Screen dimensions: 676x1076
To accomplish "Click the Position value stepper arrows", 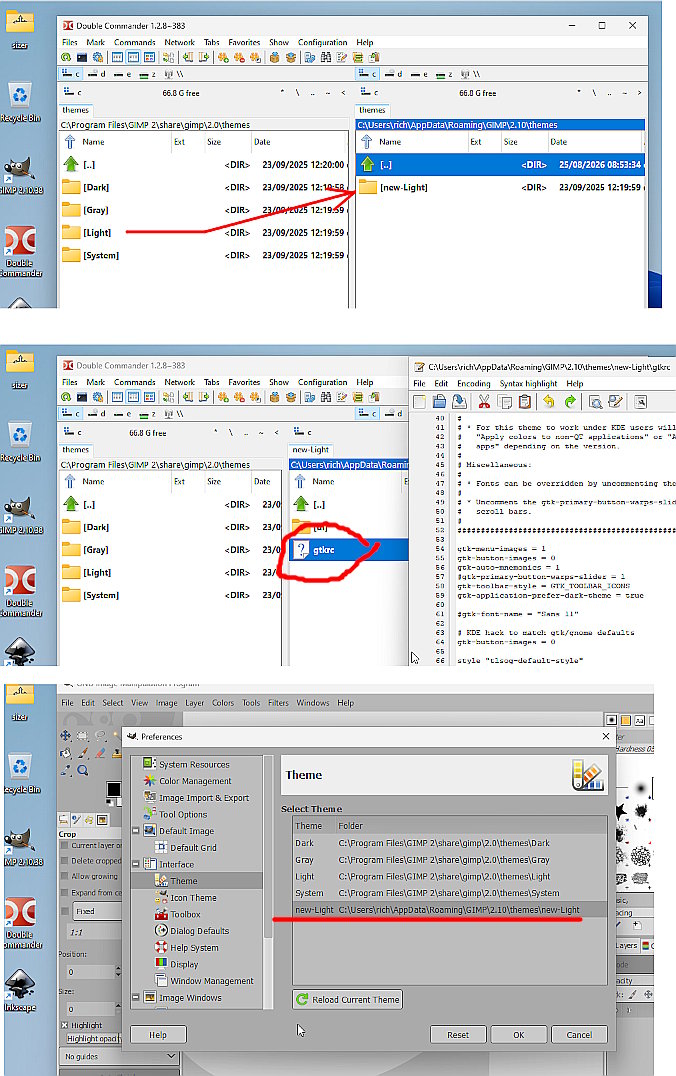I will [118, 972].
